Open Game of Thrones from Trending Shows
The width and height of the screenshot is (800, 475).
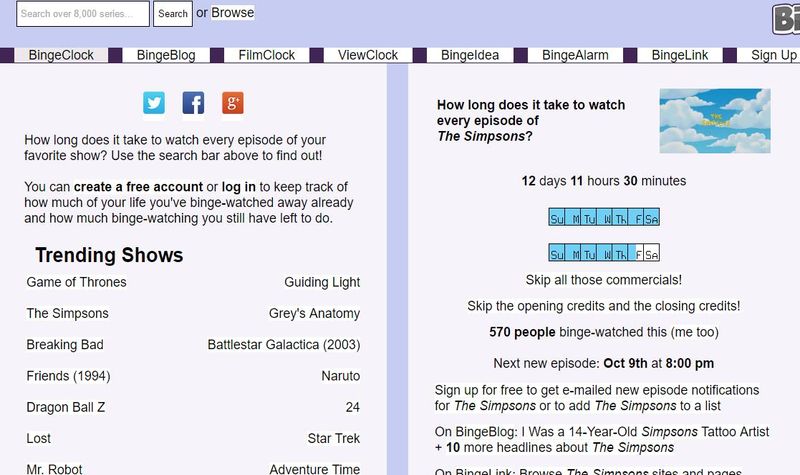[77, 282]
